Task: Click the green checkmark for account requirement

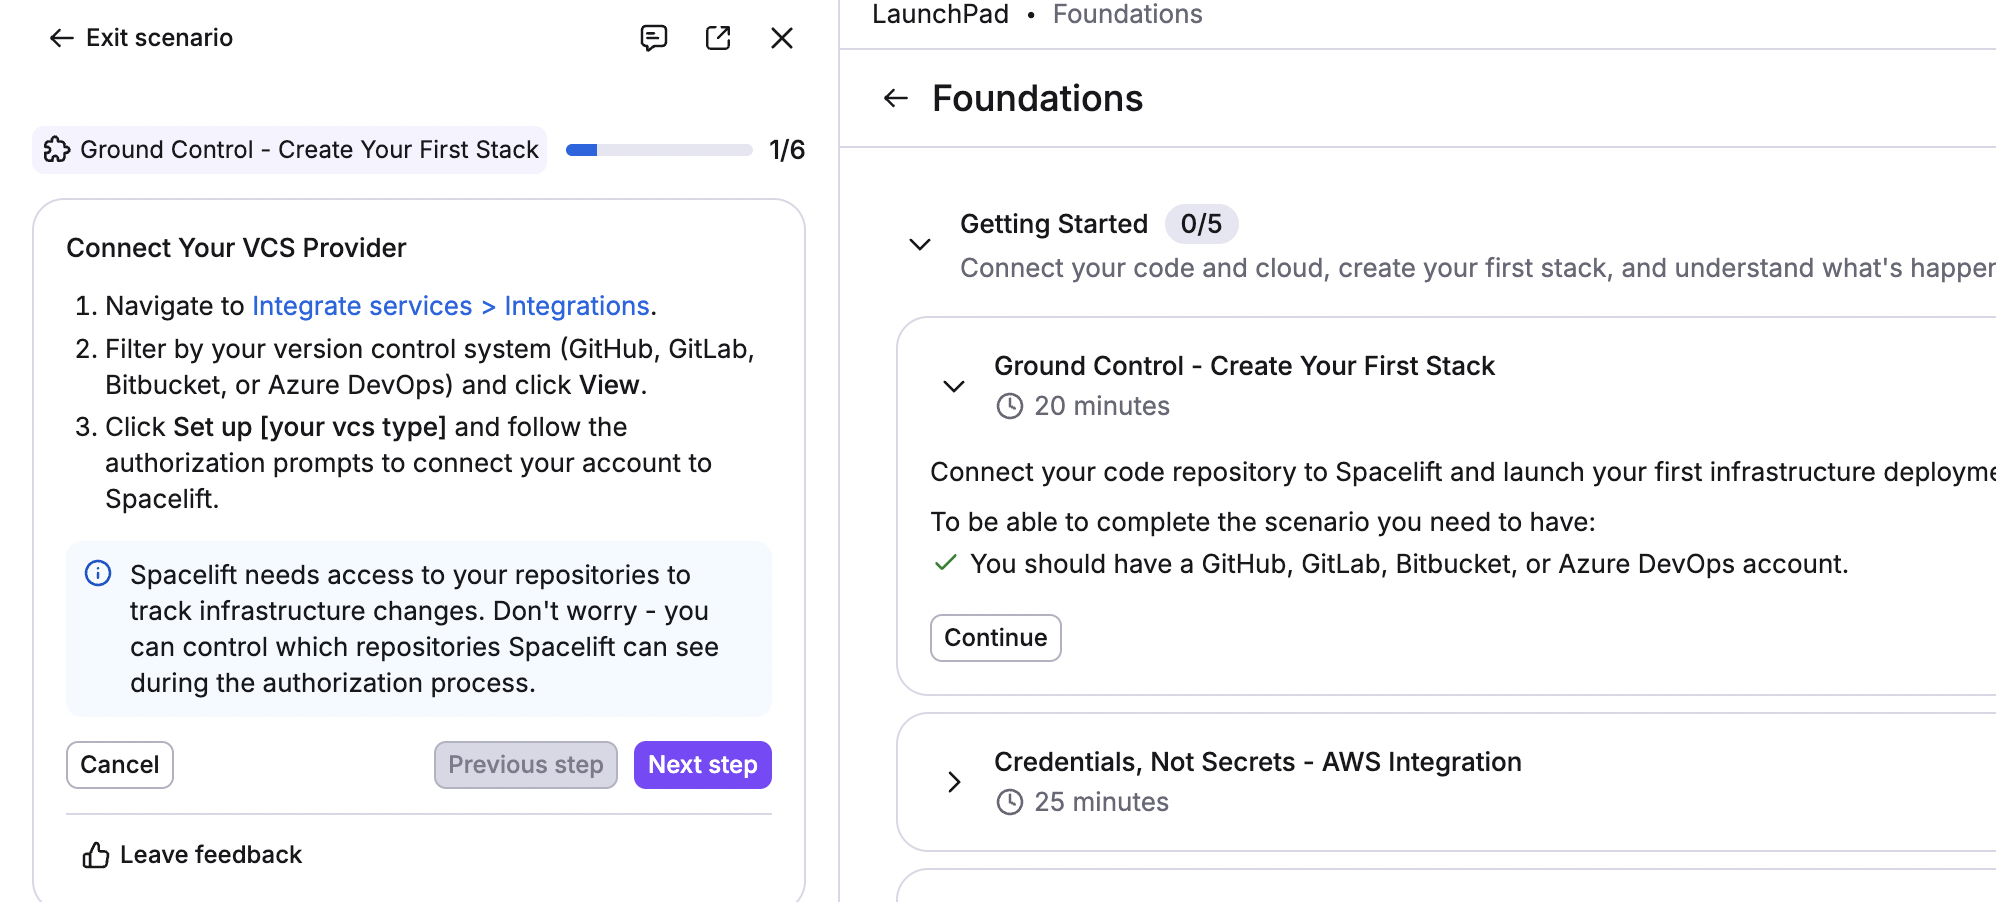Action: point(944,564)
